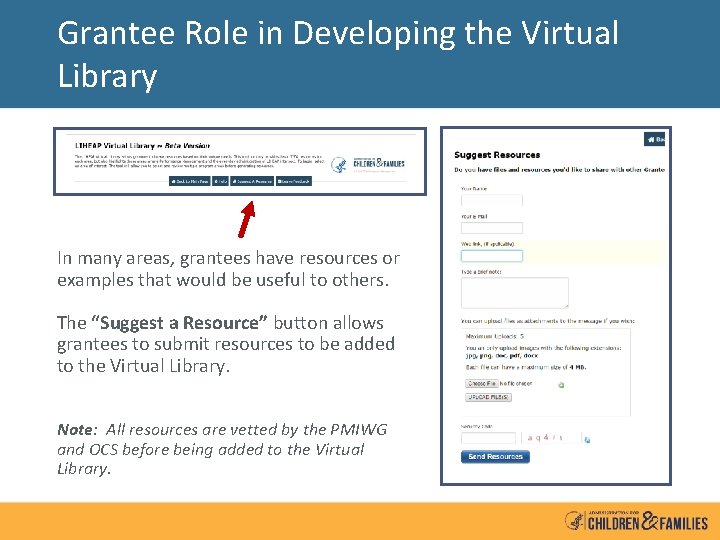Click the HHS eagle logo icon

click(x=339, y=164)
